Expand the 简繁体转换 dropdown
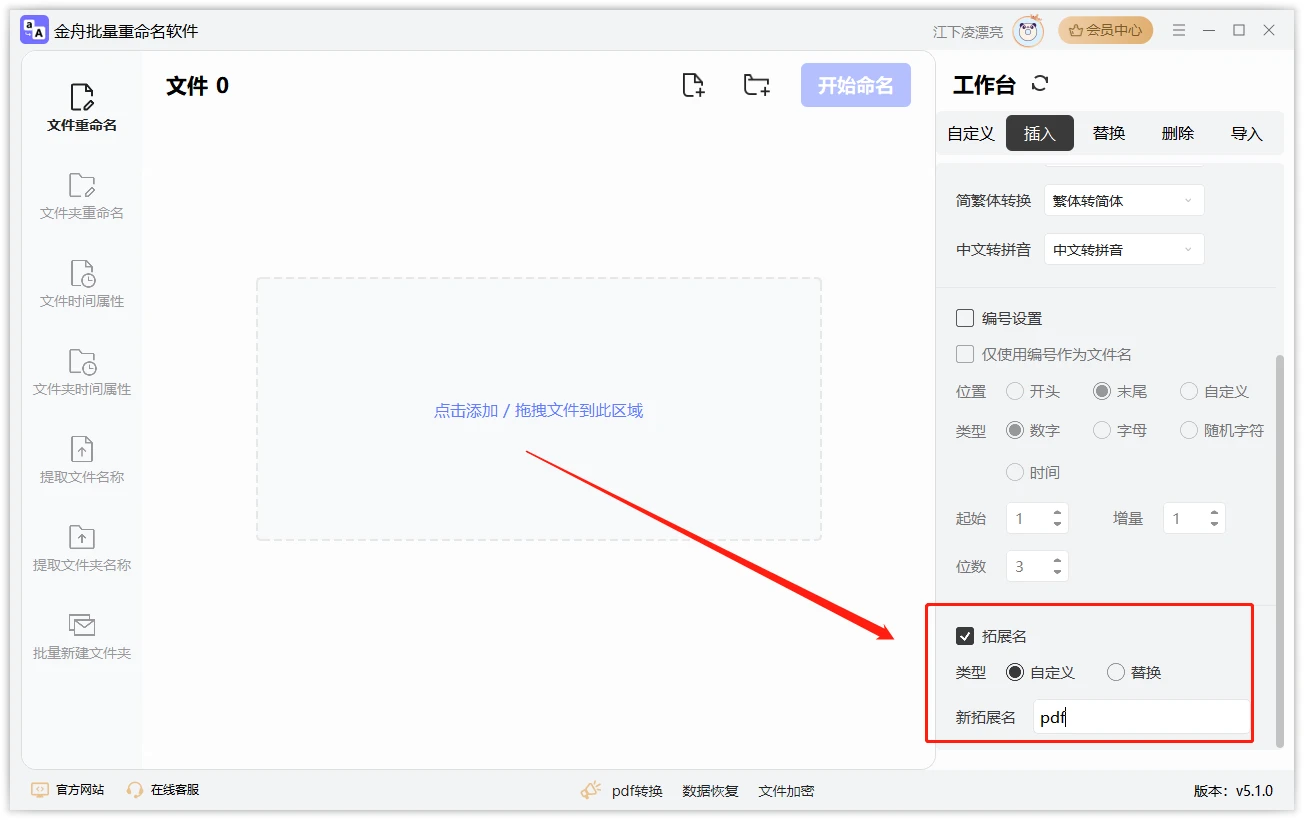This screenshot has width=1304, height=820. click(x=1123, y=201)
